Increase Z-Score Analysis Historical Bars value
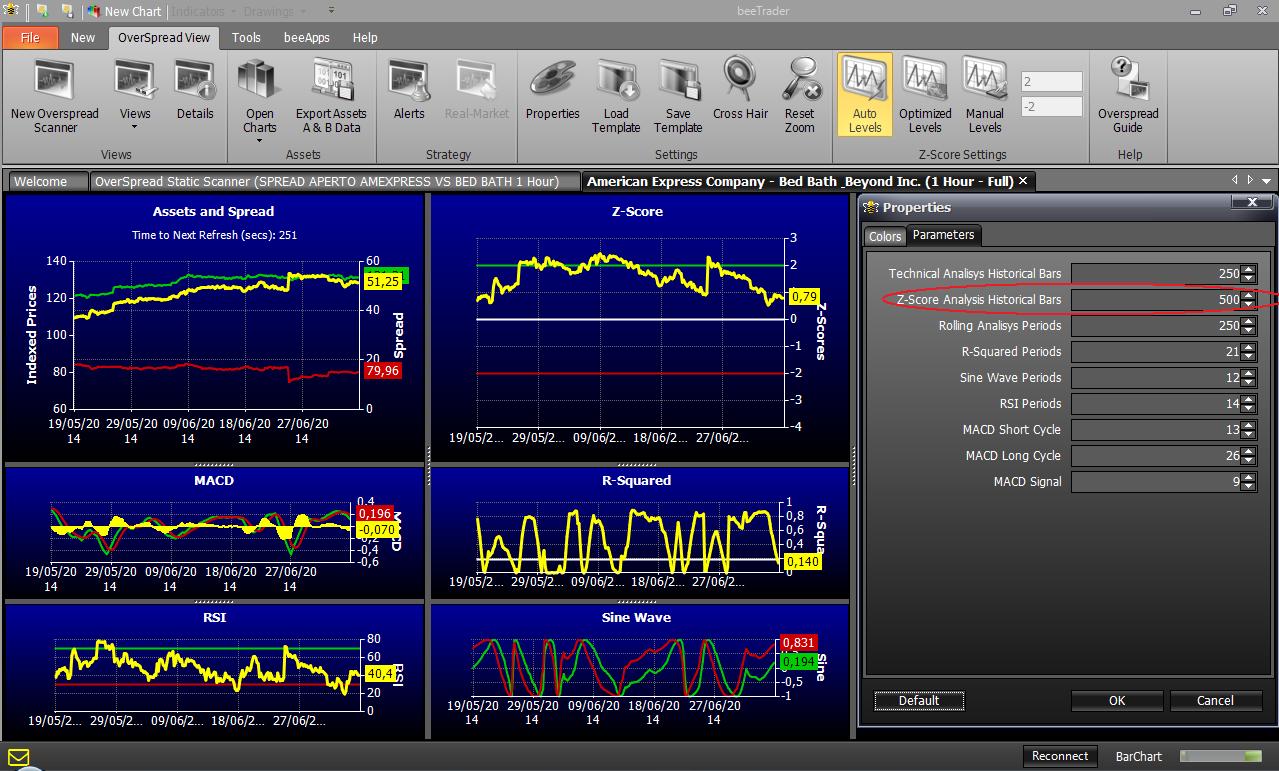The height and width of the screenshot is (771, 1279). 1248,295
